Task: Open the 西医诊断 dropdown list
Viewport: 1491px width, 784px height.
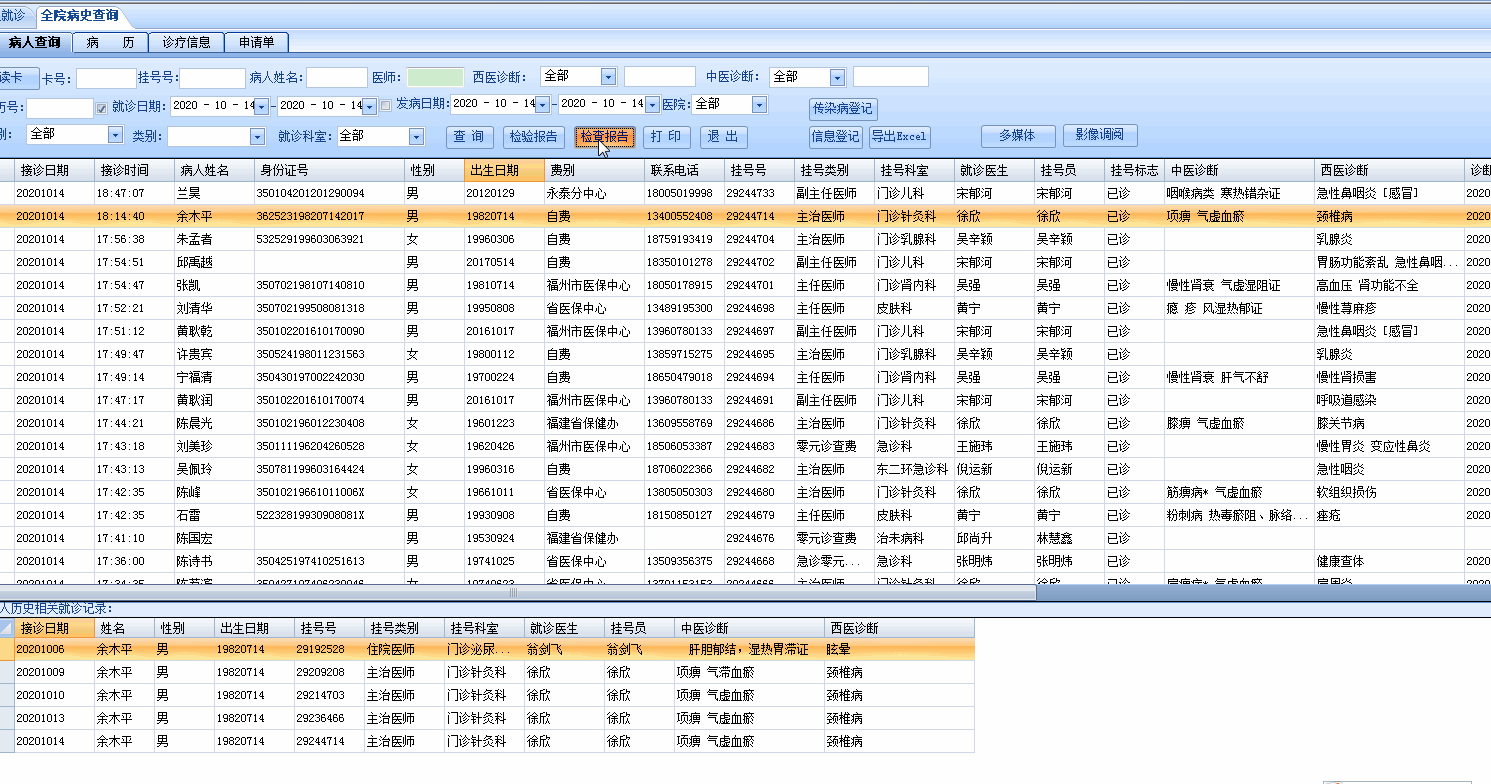Action: point(608,77)
